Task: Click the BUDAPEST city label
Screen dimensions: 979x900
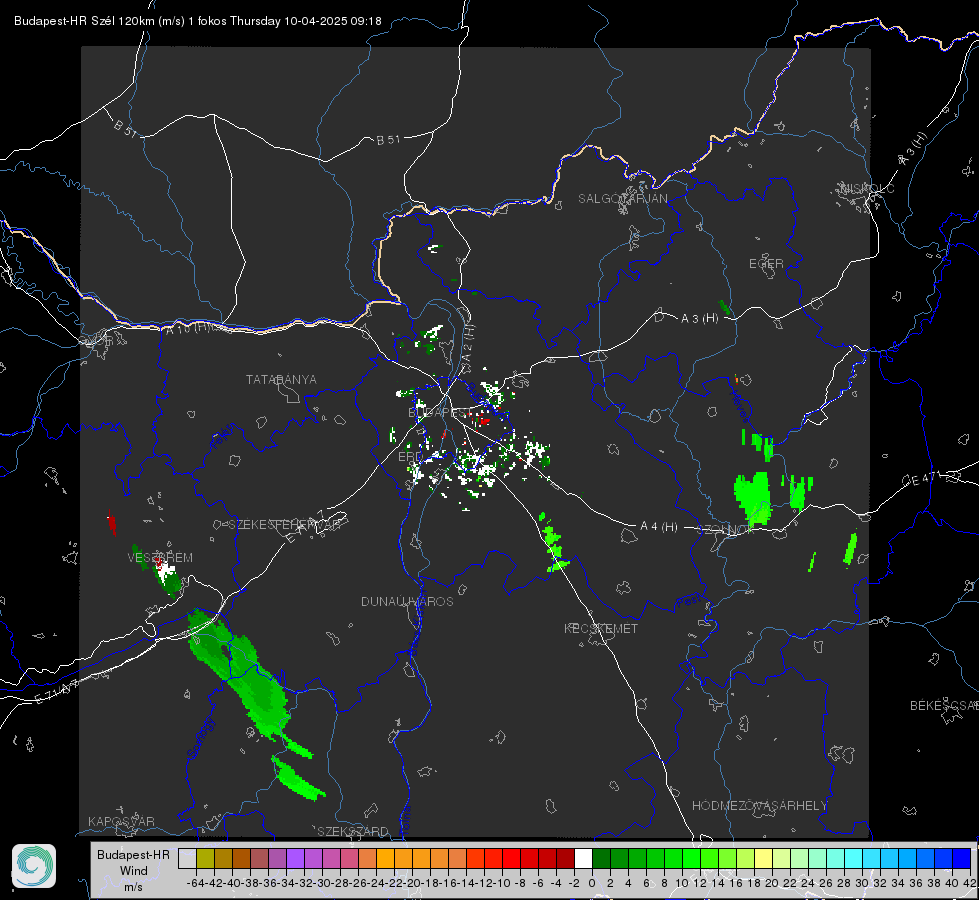Action: tap(441, 413)
